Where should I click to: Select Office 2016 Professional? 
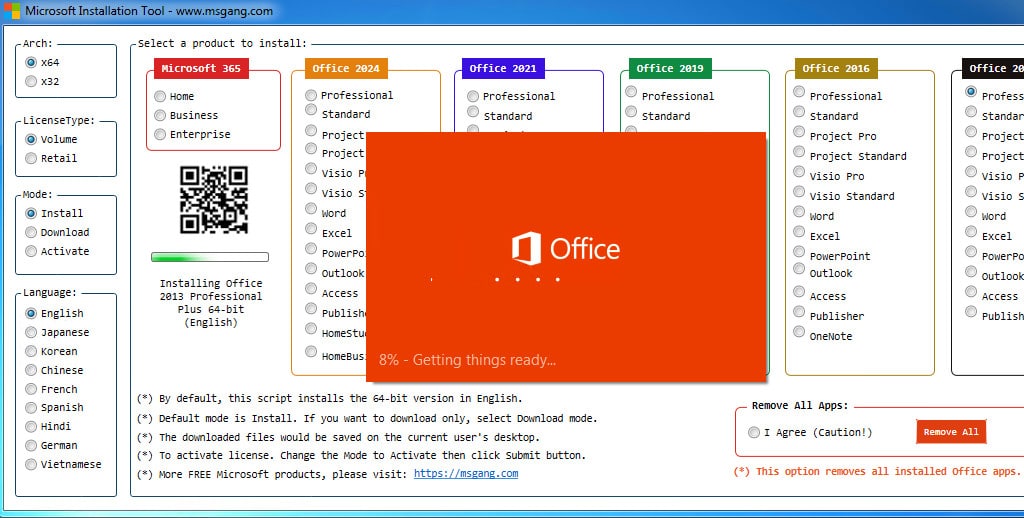pos(799,91)
